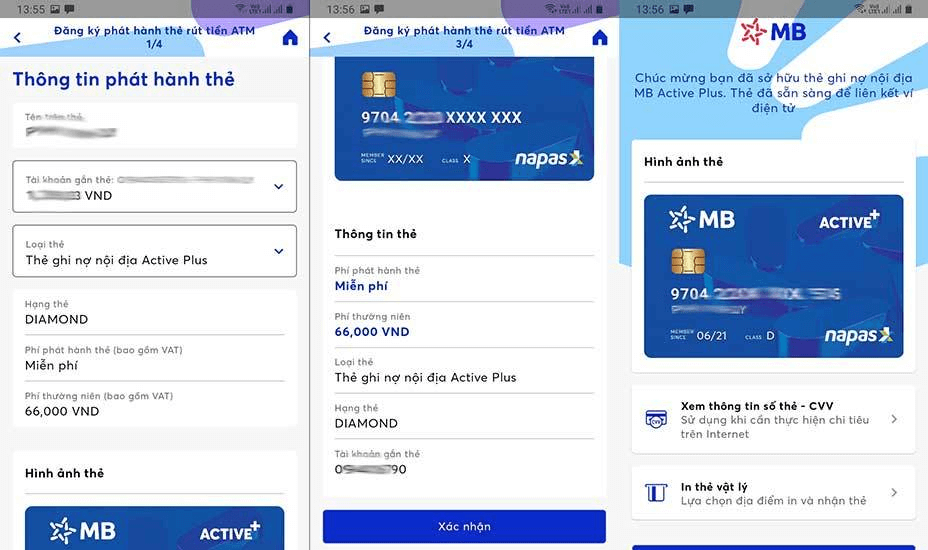Tap the 'Tên trên thẻ' name field
Viewport: 928px width, 550px height.
click(x=154, y=125)
